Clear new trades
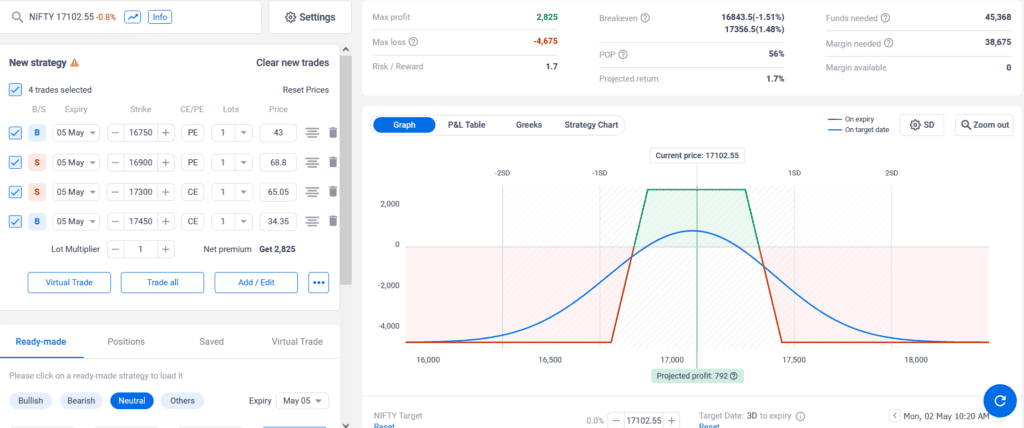Screen dimensions: 1024x428 293,63
